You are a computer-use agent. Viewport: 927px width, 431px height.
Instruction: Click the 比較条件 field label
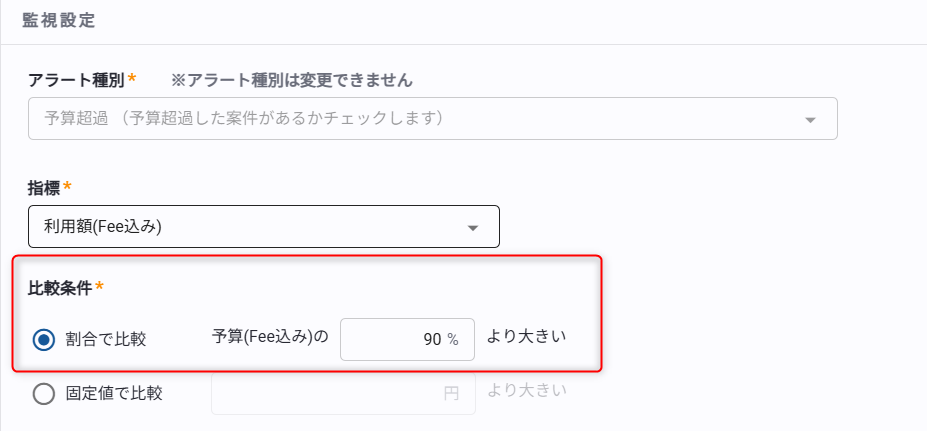point(60,288)
